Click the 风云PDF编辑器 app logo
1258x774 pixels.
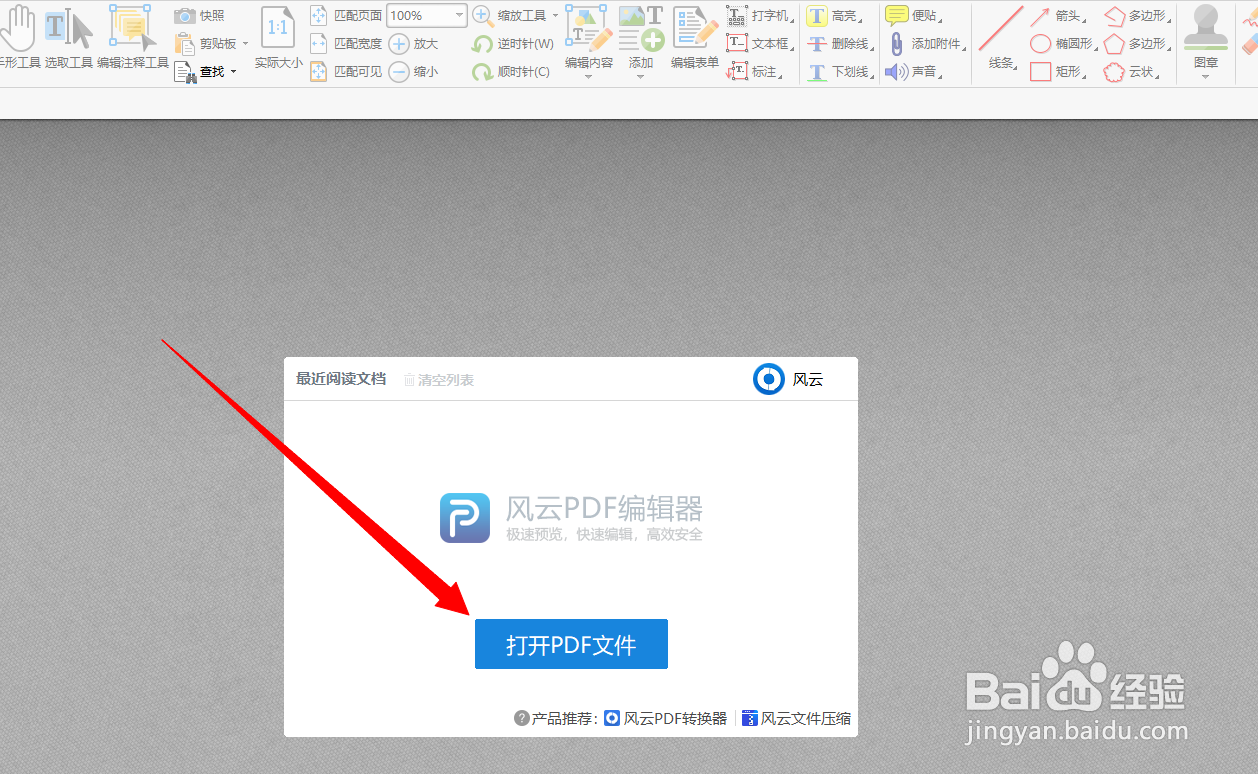pos(465,518)
